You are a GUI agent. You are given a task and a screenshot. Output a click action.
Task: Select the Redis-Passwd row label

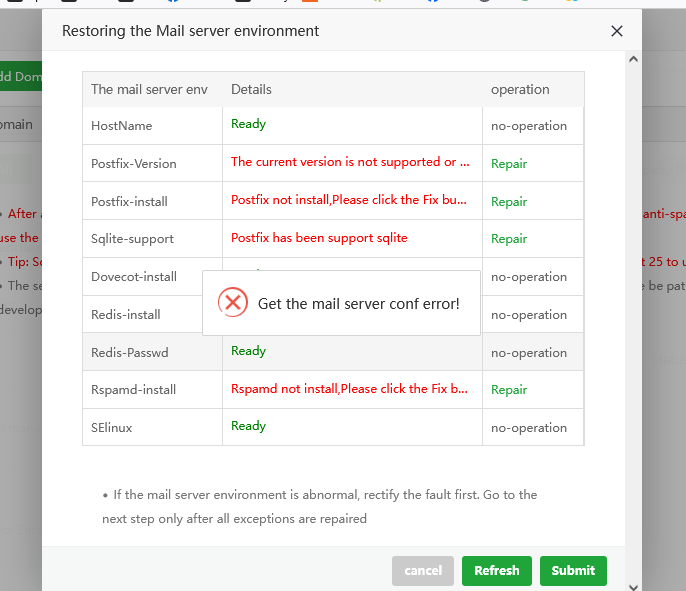(x=129, y=352)
